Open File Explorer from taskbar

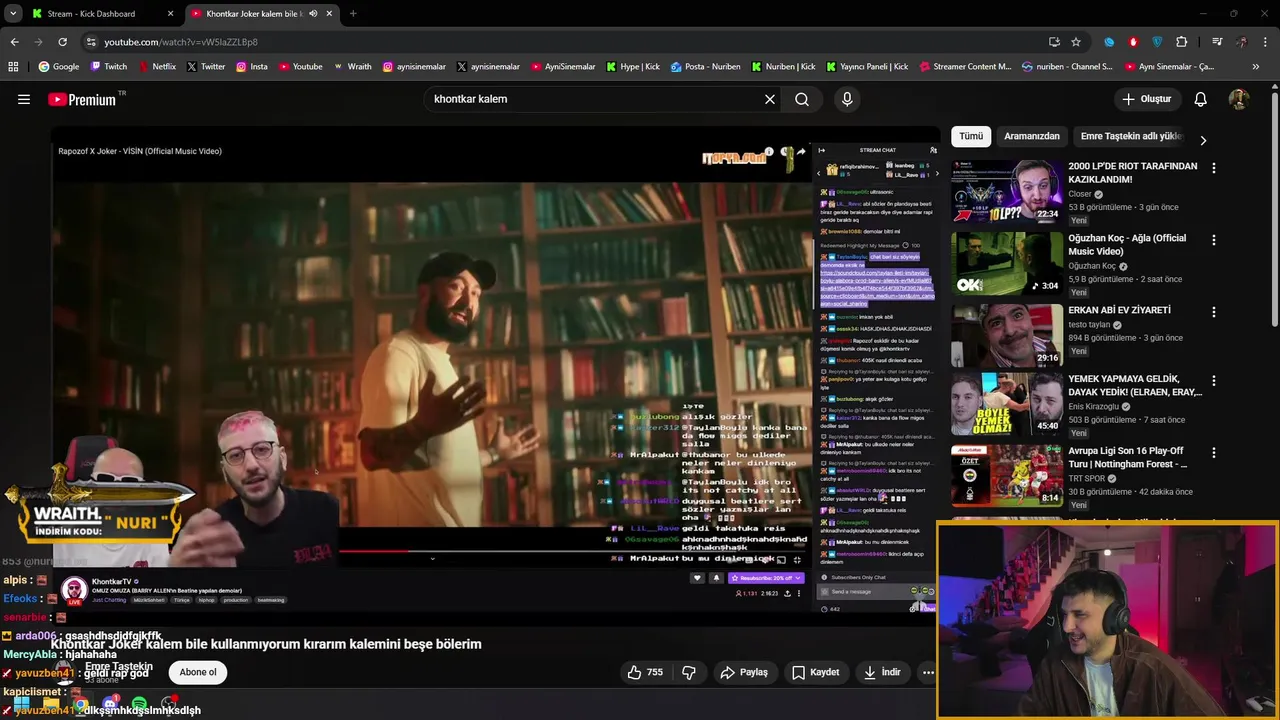pyautogui.click(x=52, y=705)
